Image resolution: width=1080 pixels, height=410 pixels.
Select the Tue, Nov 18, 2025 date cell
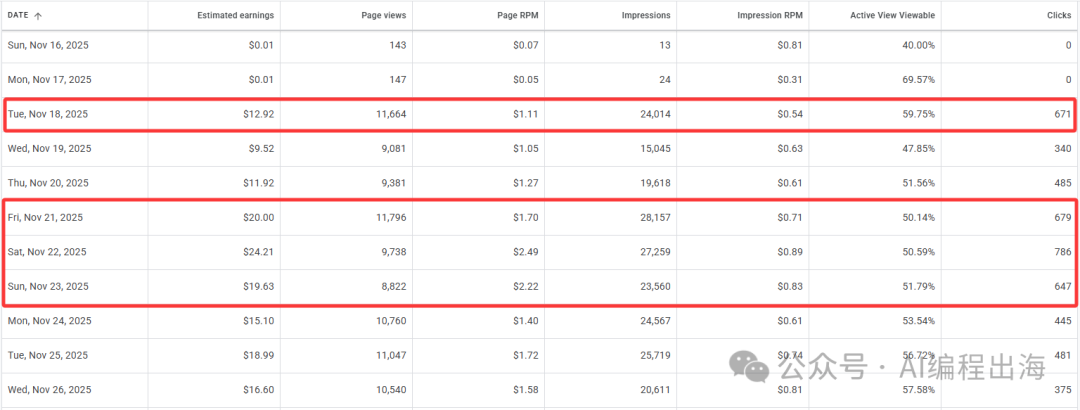point(48,114)
